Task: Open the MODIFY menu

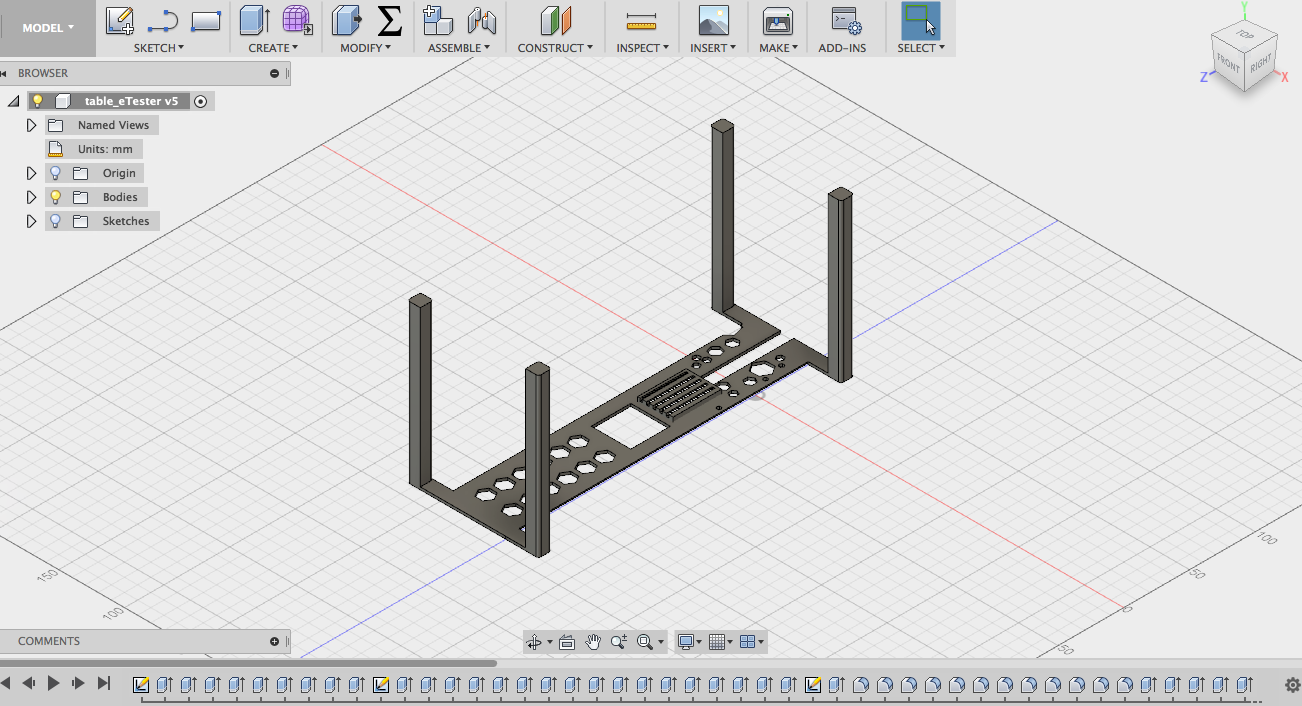Action: tap(365, 48)
